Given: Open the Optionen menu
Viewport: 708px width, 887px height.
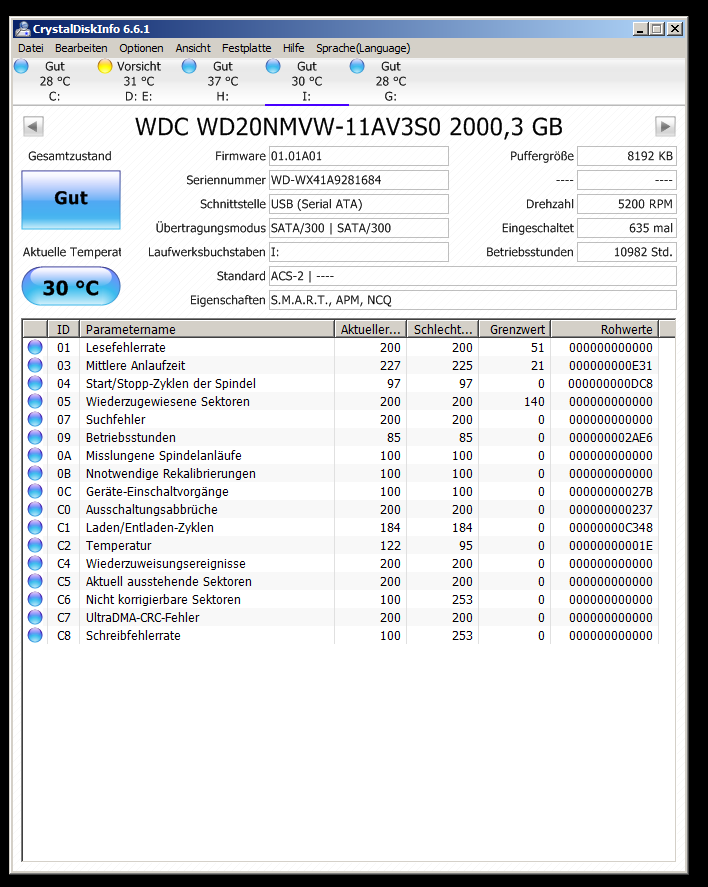Looking at the screenshot, I should 141,48.
